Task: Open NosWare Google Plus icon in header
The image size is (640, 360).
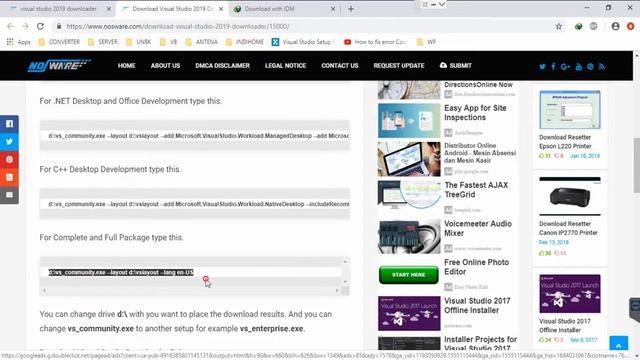Action: pos(565,67)
